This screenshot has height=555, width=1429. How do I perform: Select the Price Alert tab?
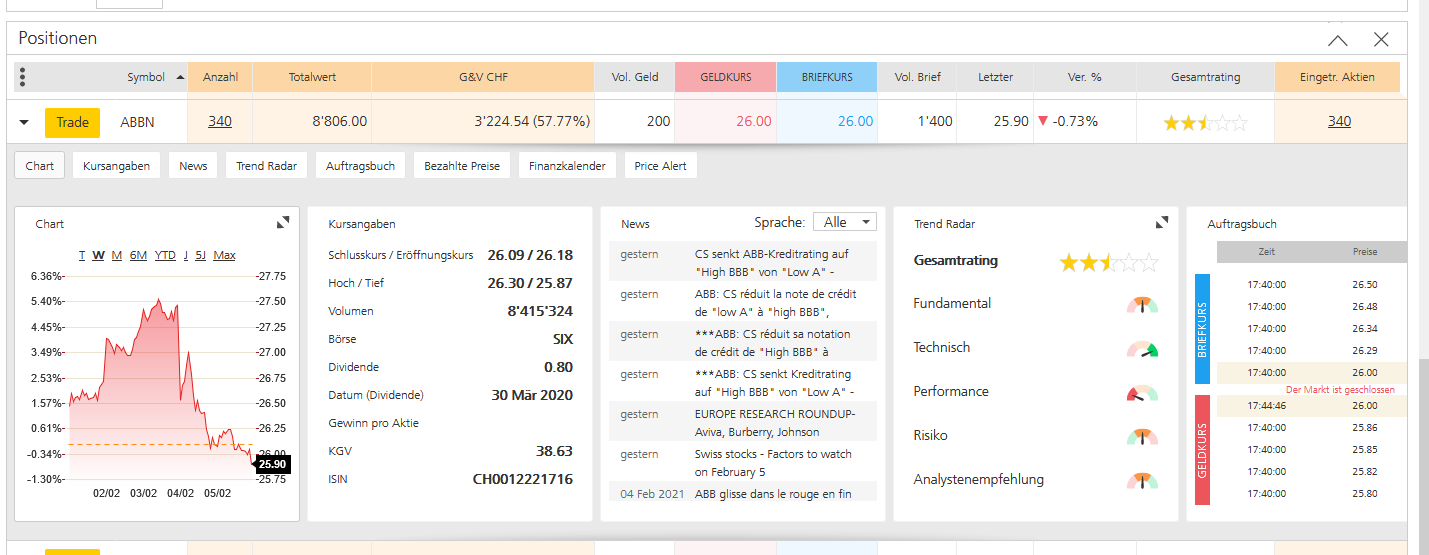[x=660, y=166]
